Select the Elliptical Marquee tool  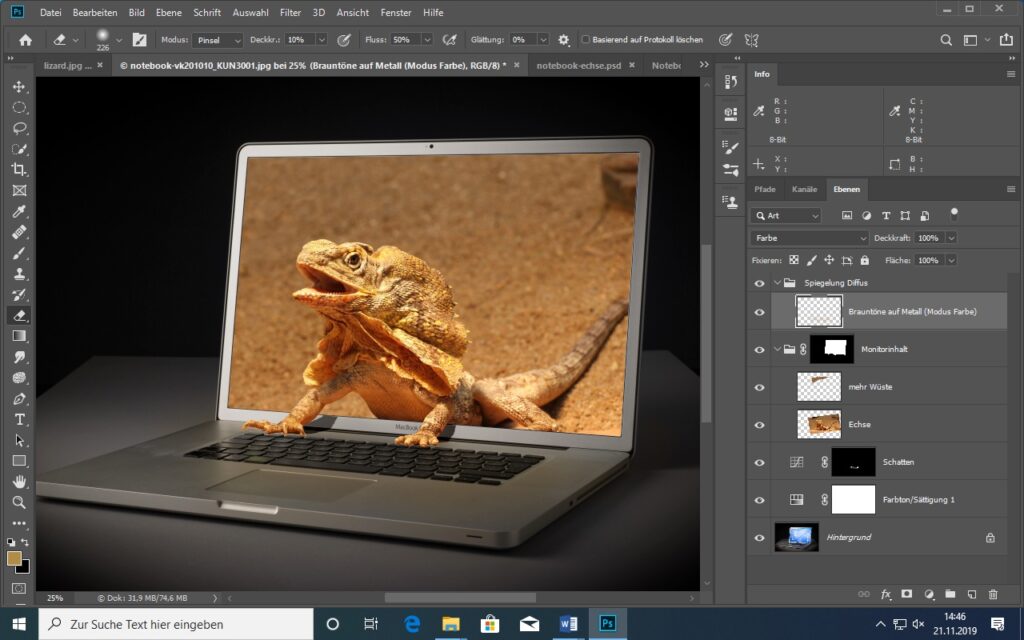[x=19, y=108]
